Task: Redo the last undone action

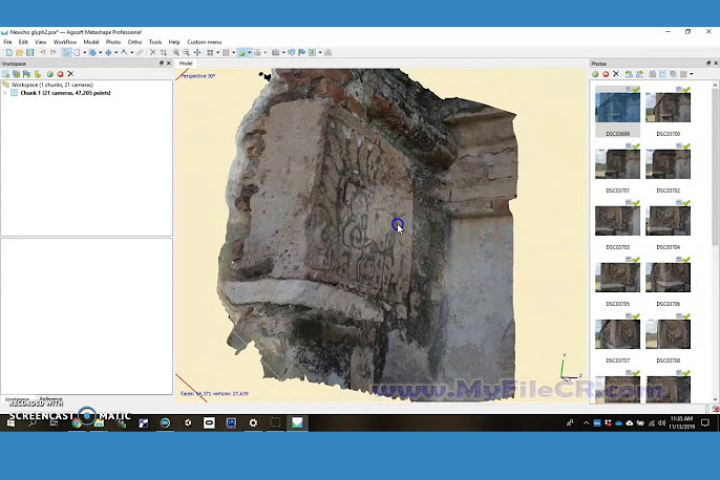Action: 53,53
